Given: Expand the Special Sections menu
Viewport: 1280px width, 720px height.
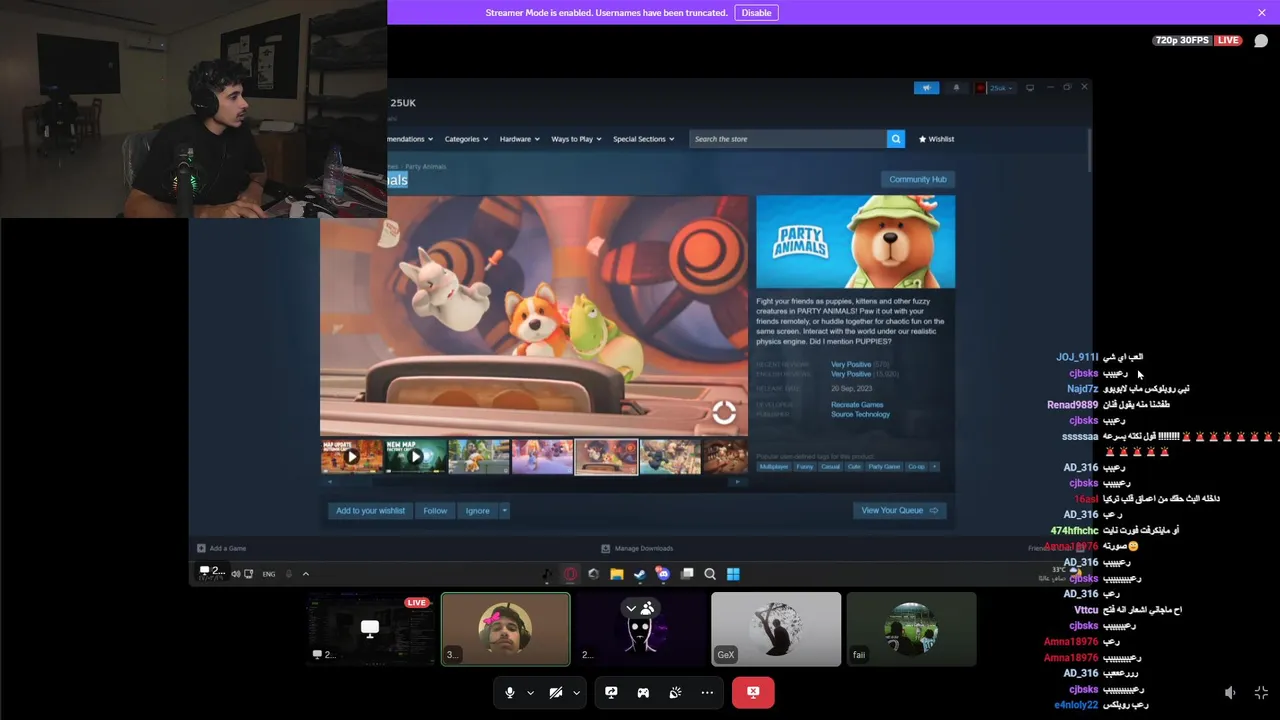Looking at the screenshot, I should point(644,139).
